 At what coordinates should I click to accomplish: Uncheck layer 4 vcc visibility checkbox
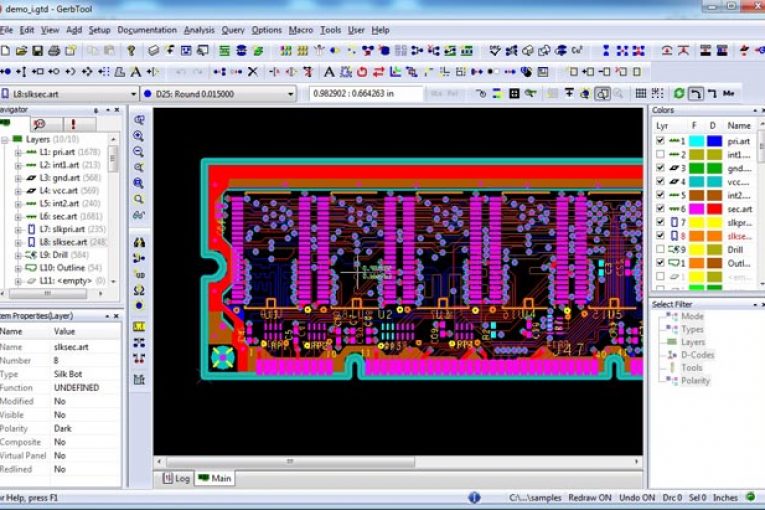pos(660,181)
